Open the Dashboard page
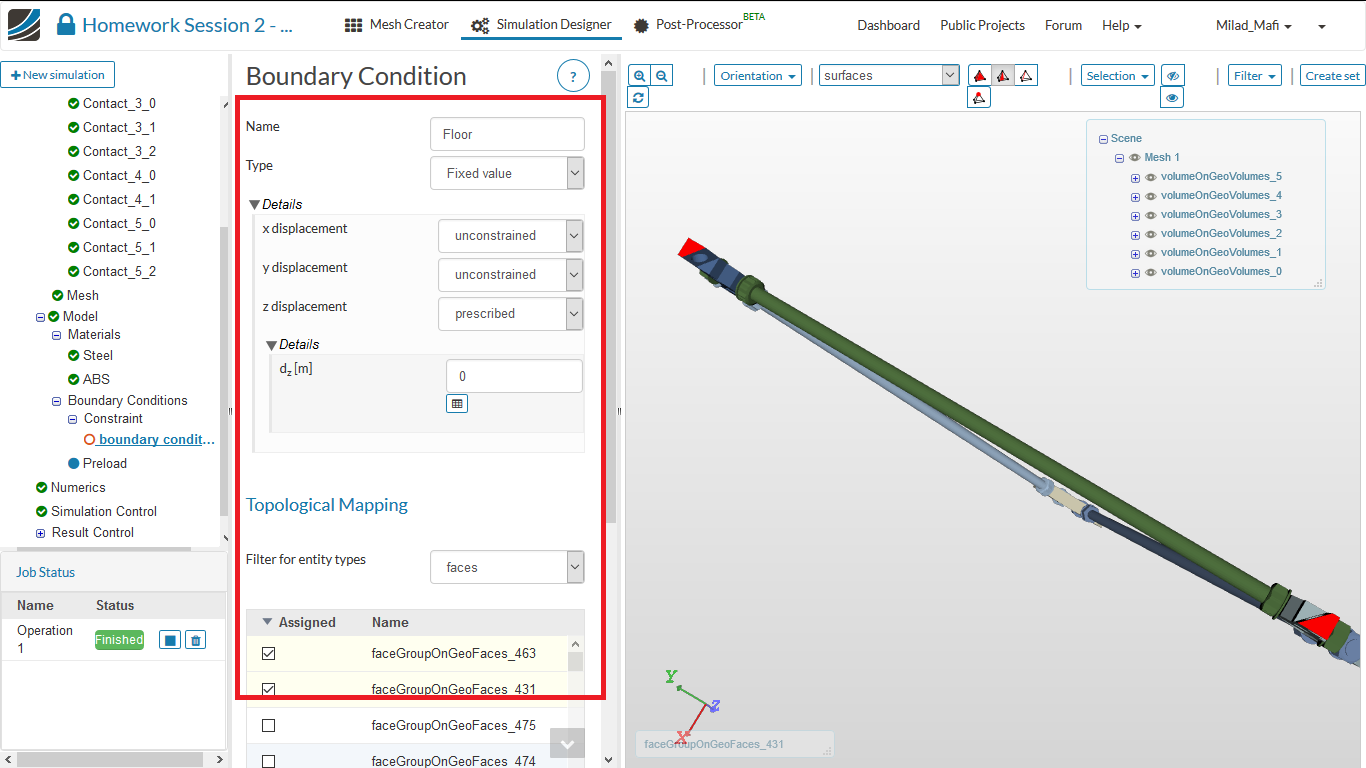The width and height of the screenshot is (1366, 768). pos(888,25)
